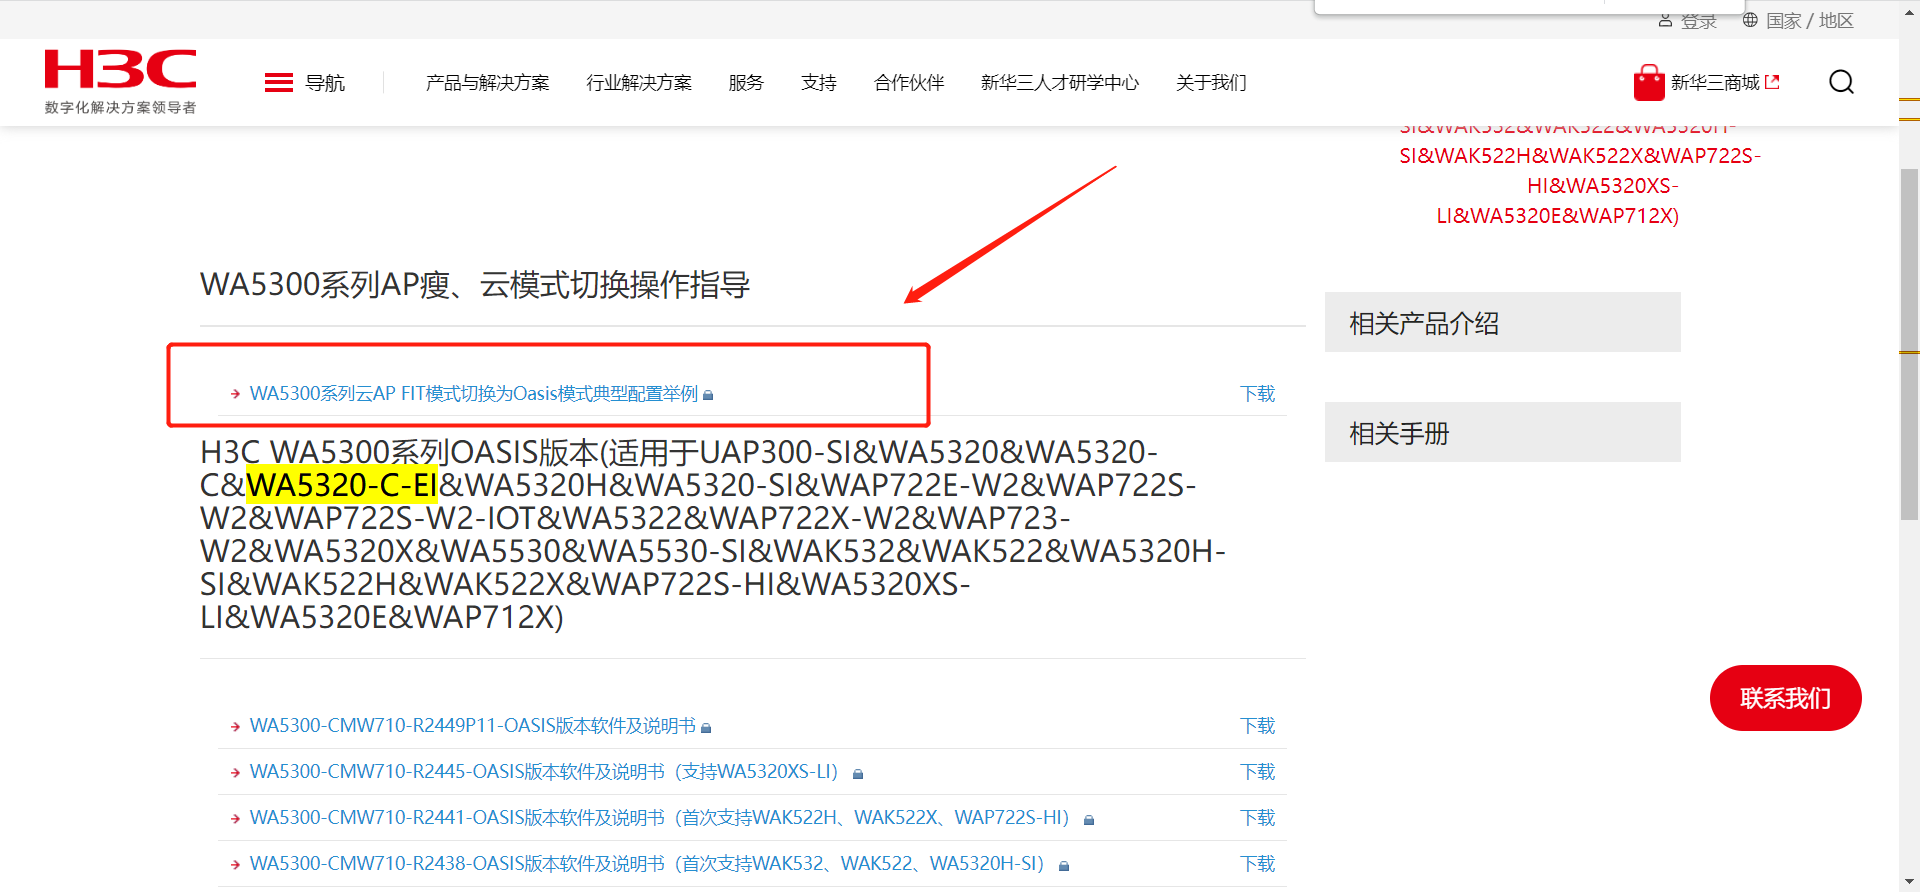Image resolution: width=1920 pixels, height=892 pixels.
Task: Click the 联系我们 contact button
Action: (x=1785, y=698)
